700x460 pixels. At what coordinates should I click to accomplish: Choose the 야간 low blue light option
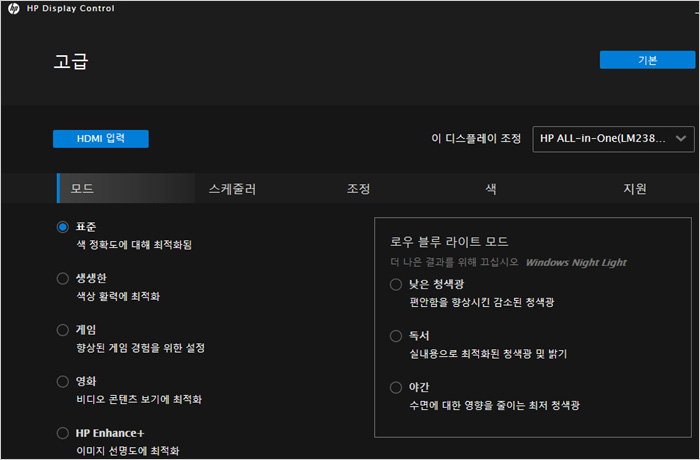(x=396, y=387)
